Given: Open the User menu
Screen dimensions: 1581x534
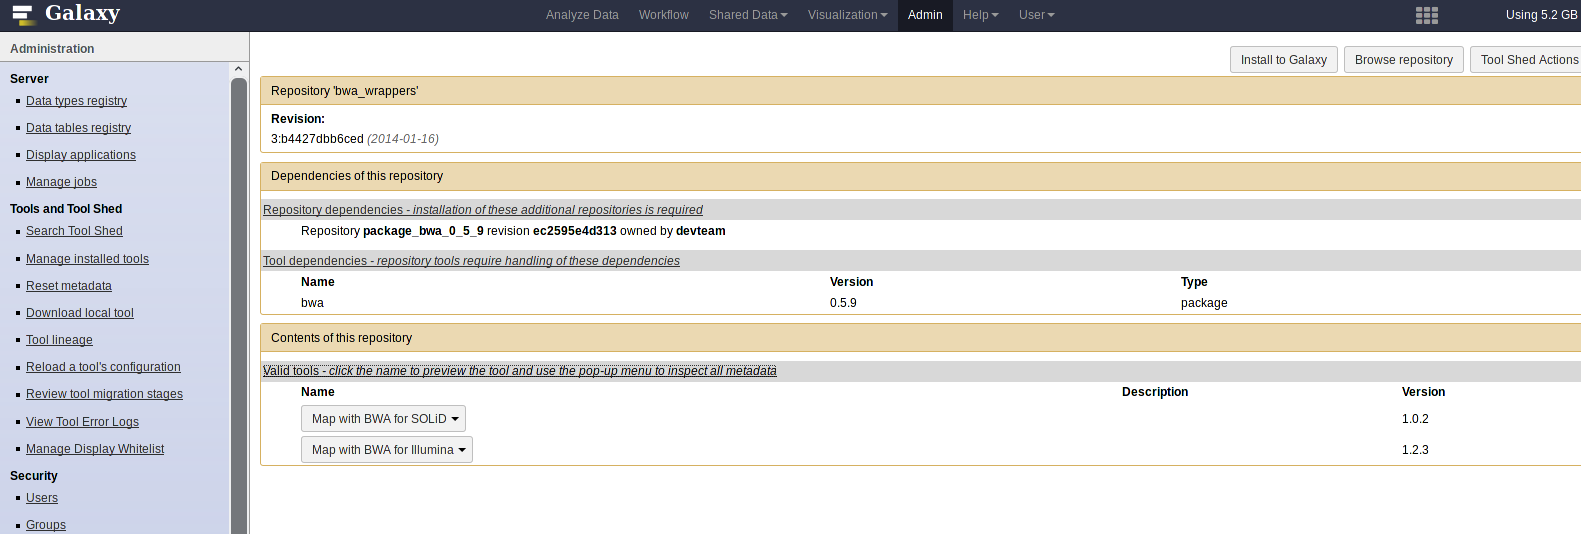Looking at the screenshot, I should (x=1036, y=15).
